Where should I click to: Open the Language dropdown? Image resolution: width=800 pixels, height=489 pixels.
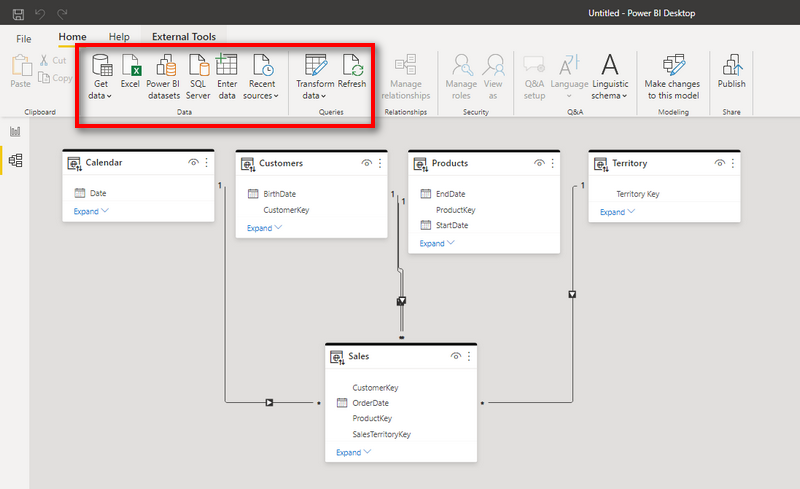pos(569,77)
